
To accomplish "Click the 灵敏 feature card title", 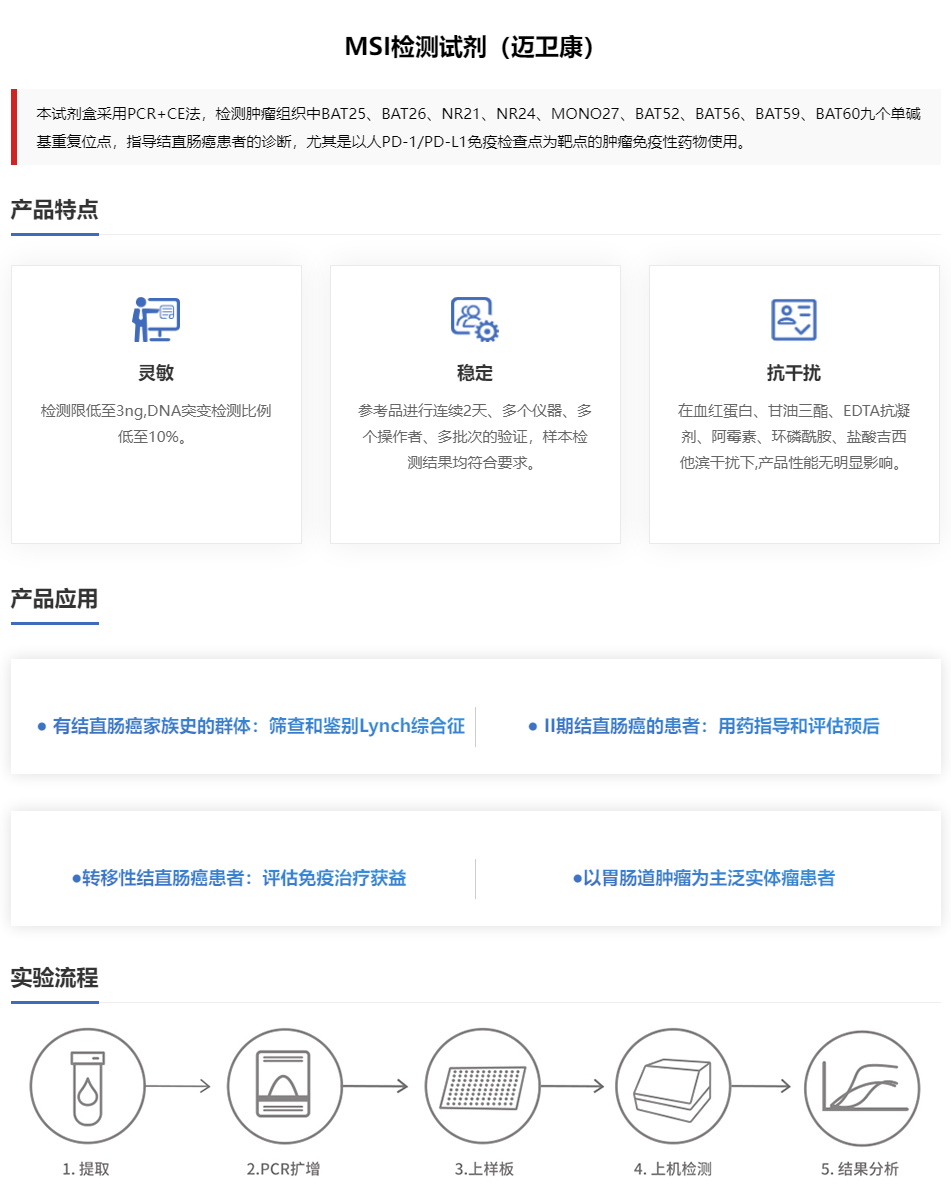I will click(156, 373).
